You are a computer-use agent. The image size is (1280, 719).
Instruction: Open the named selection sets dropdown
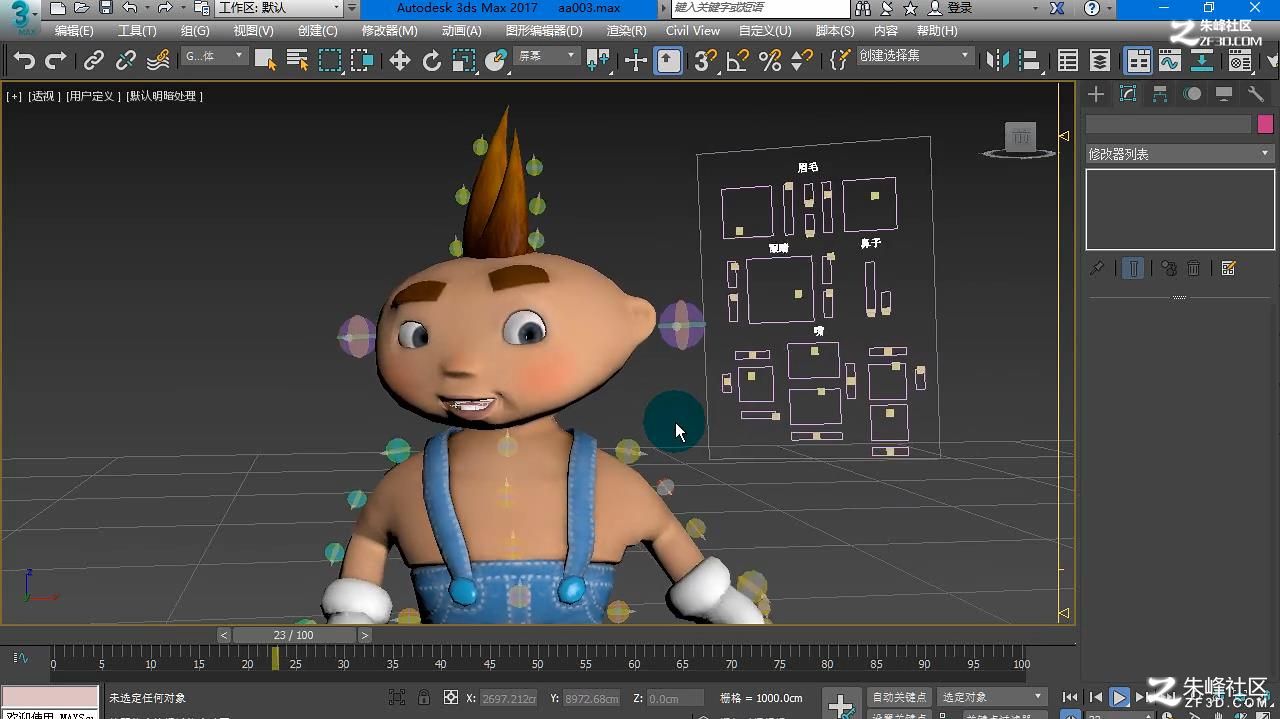pos(914,57)
